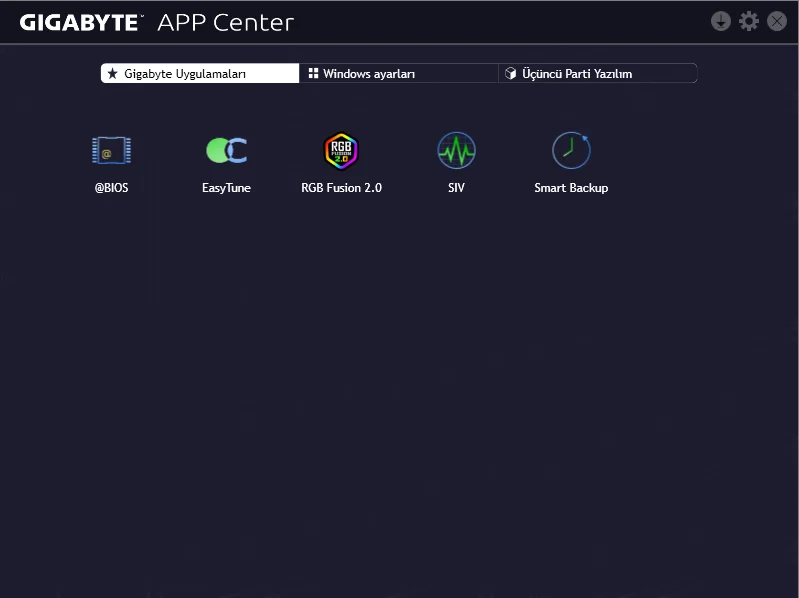Click the EasyTune text label

coord(226,188)
